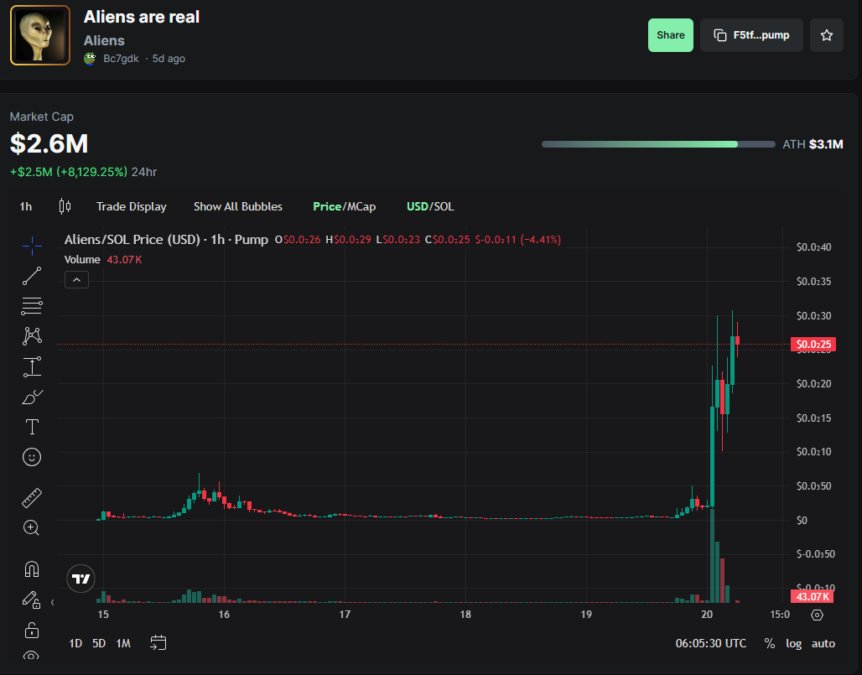The height and width of the screenshot is (675, 862).
Task: Click the ATH progress bar
Action: 658,144
